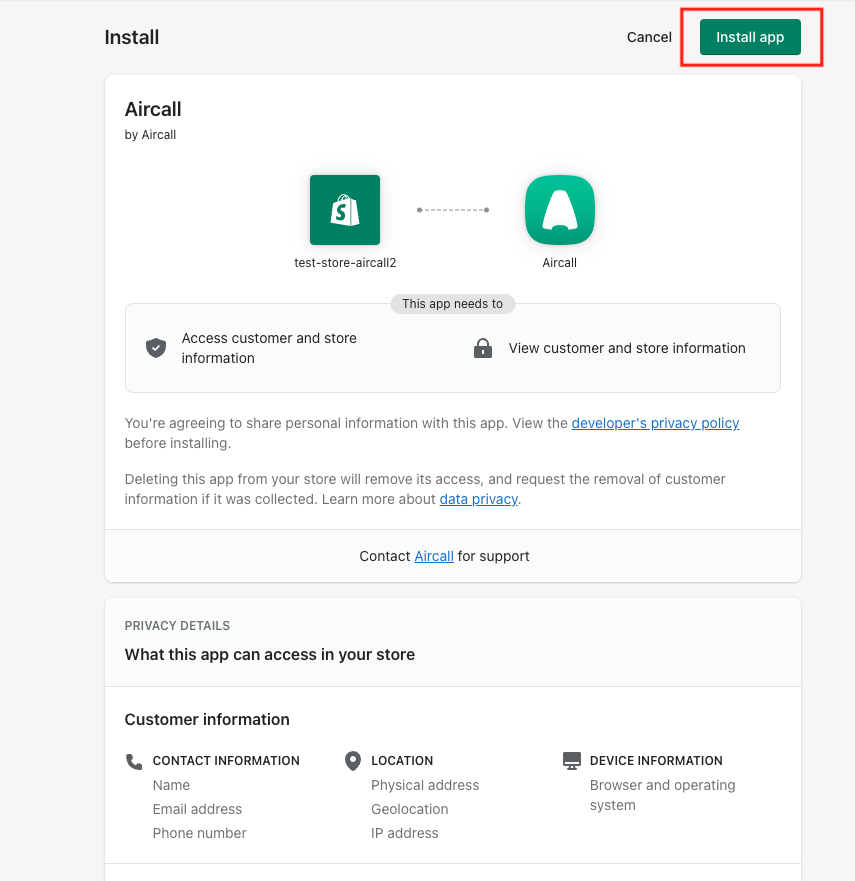This screenshot has height=881, width=855.
Task: Click the location pin icon
Action: 352,761
